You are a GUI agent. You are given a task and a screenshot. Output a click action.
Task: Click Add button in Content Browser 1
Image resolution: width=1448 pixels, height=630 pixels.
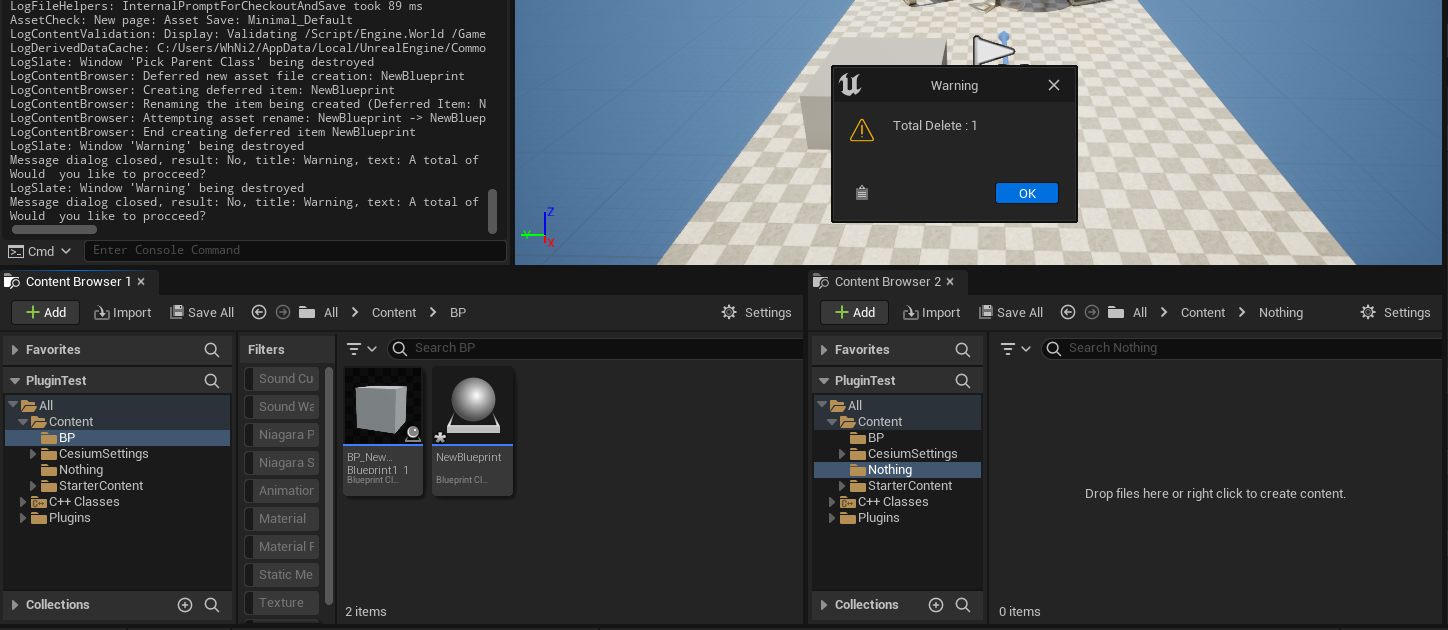click(x=46, y=313)
